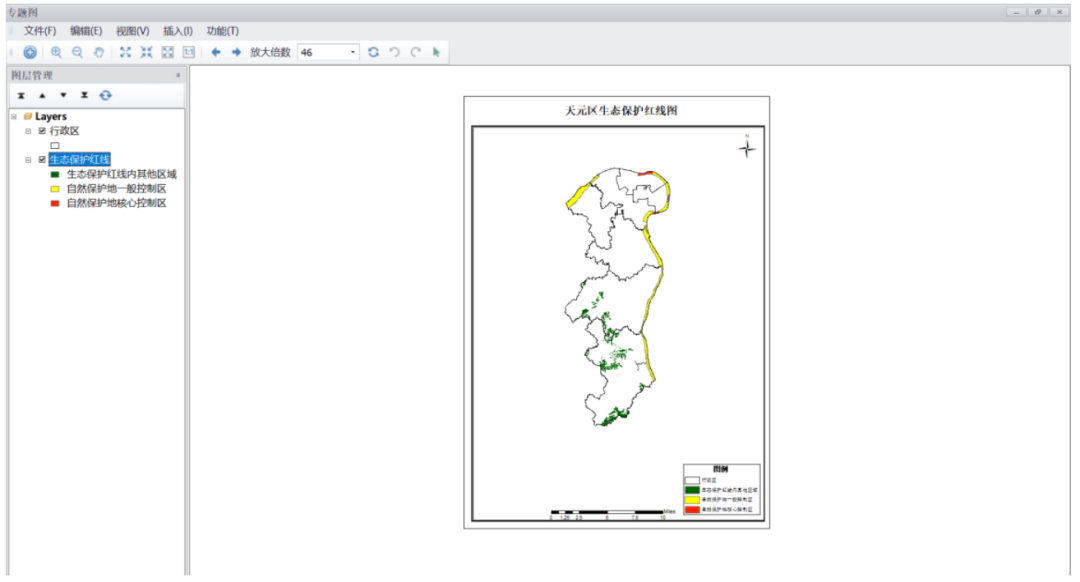The image size is (1080, 582).
Task: Select the green pointer select tool
Action: click(436, 52)
